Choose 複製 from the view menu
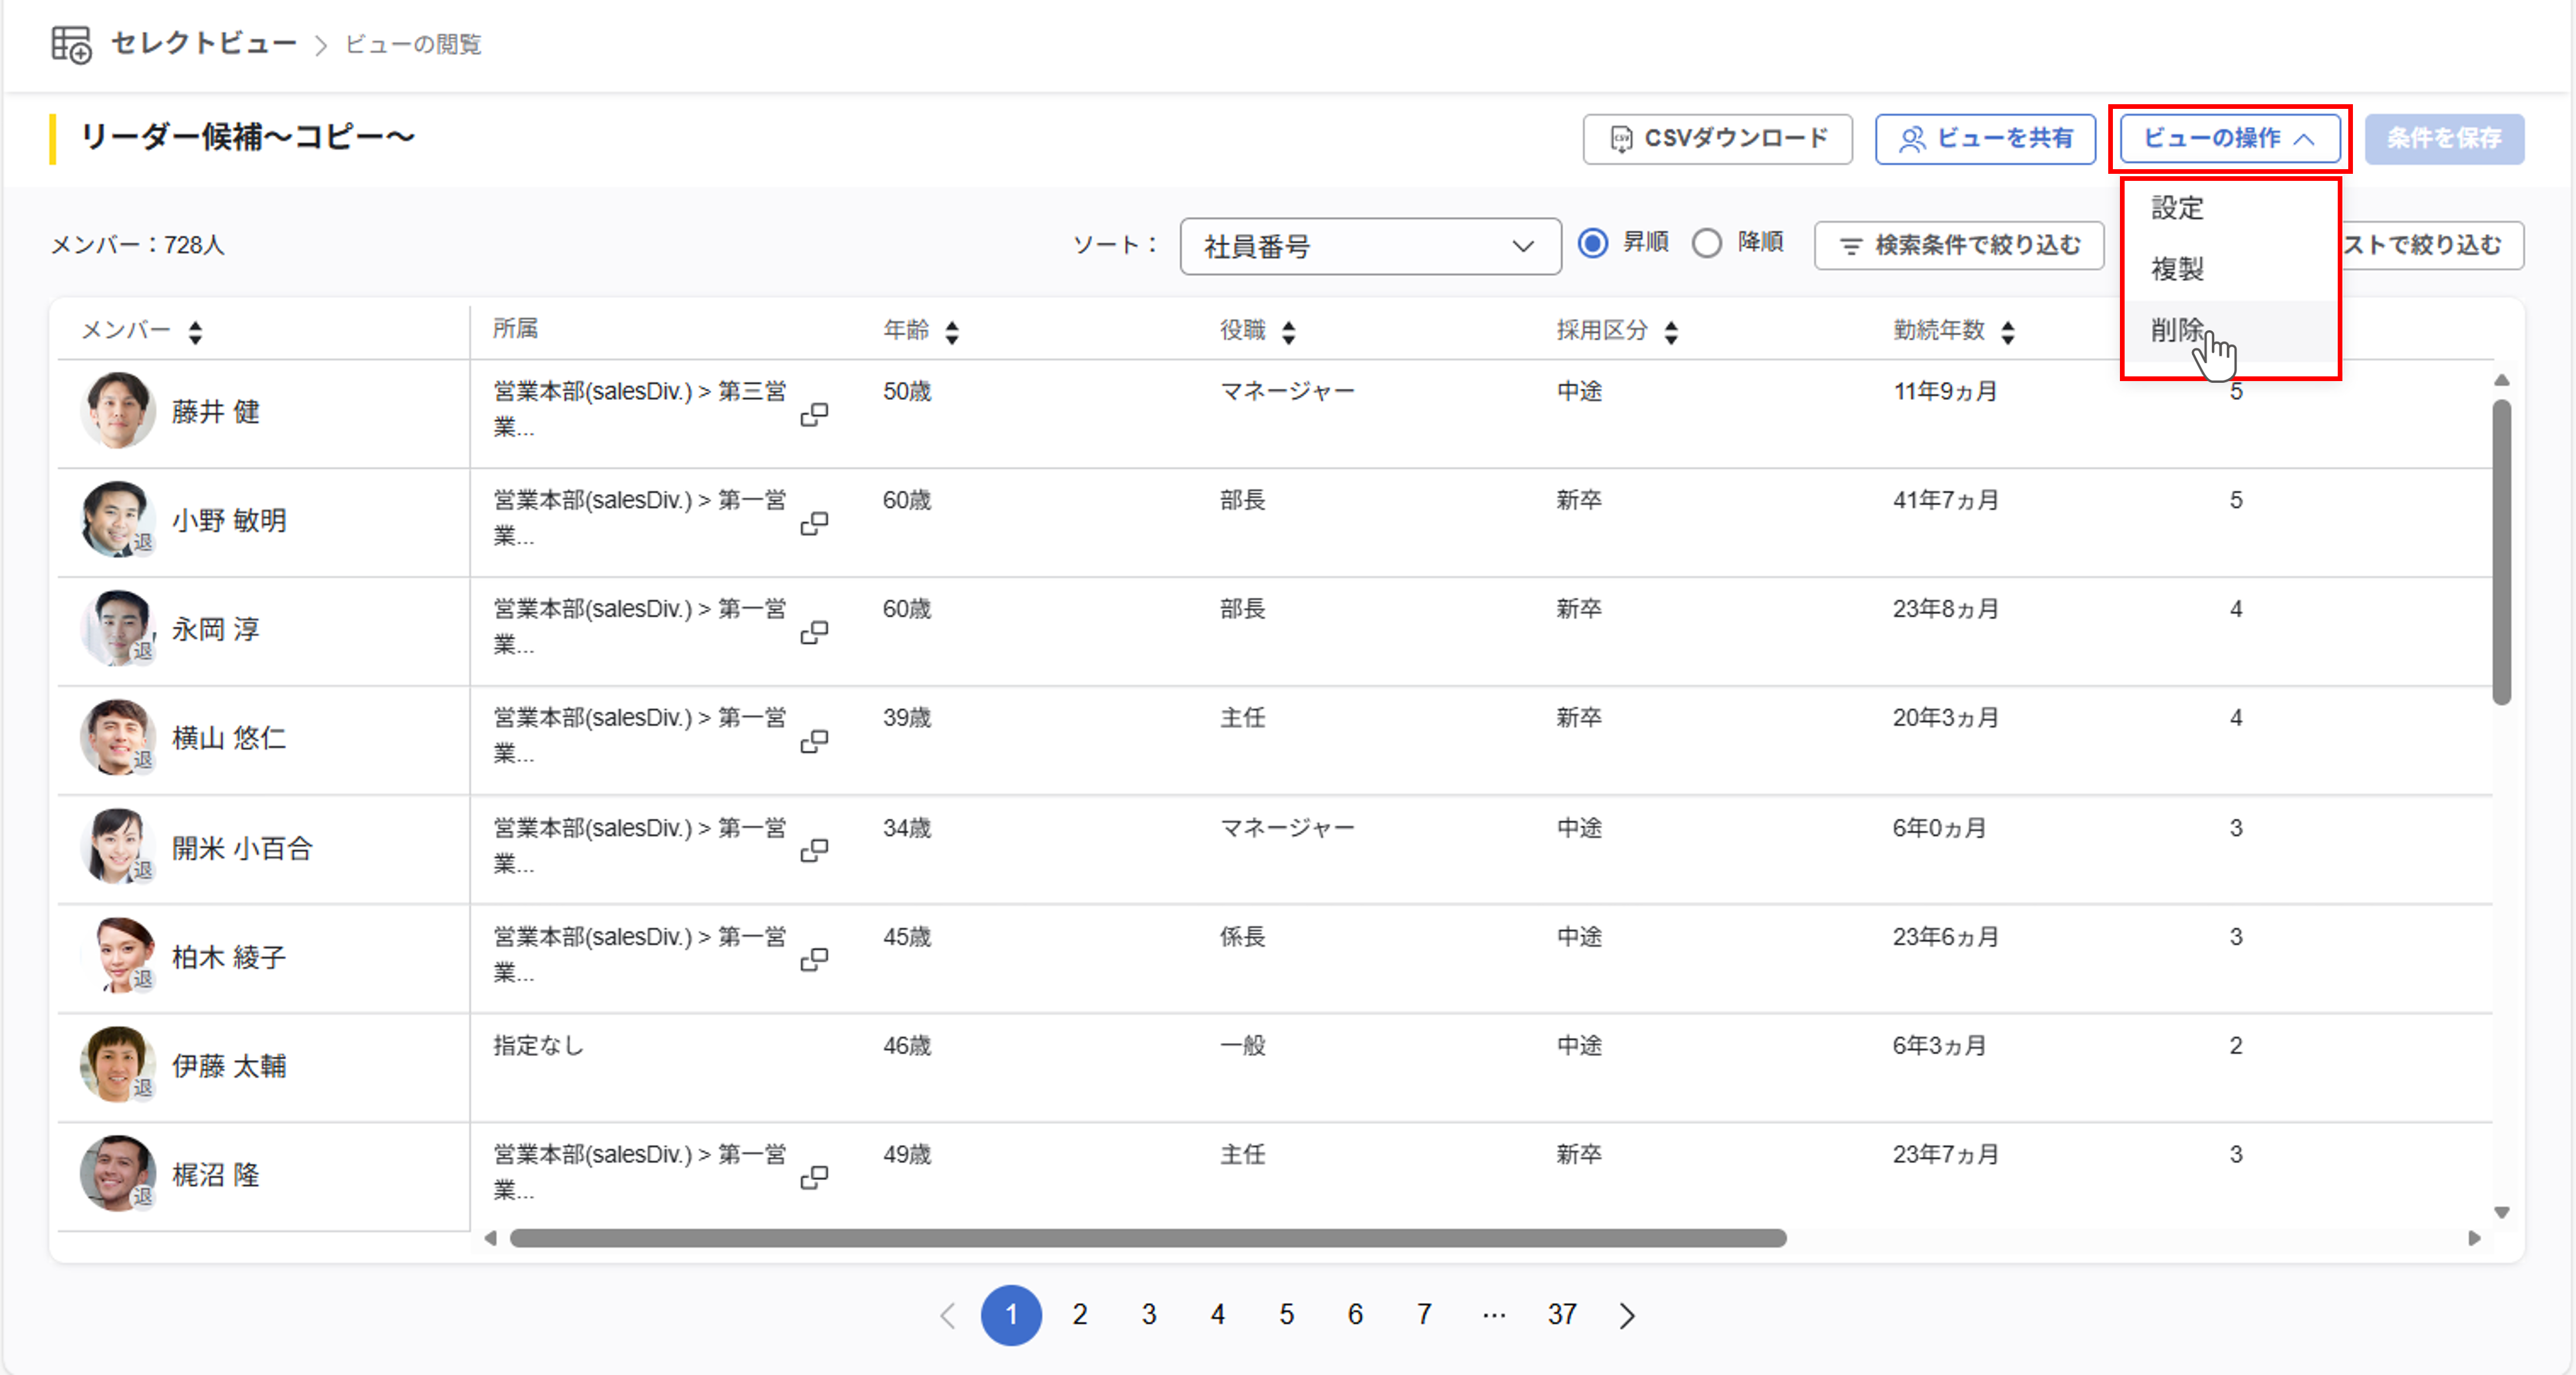Screen dimensions: 2576x1375 [2178, 269]
